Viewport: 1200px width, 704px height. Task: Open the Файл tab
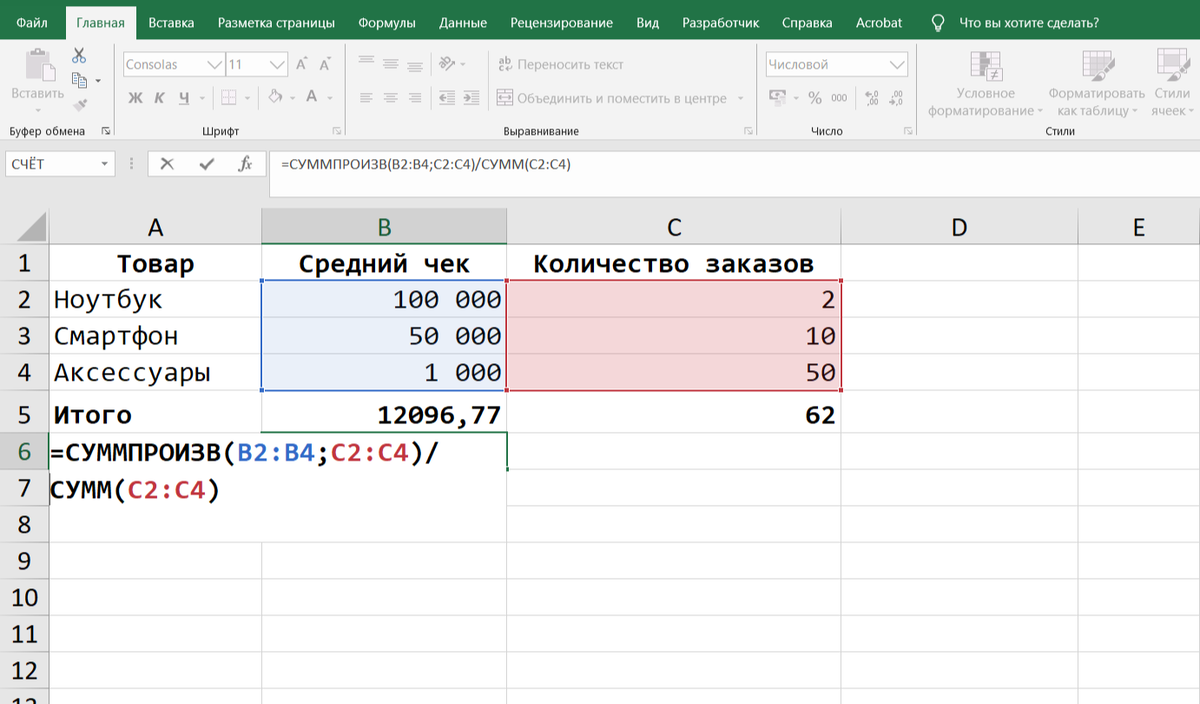[33, 22]
